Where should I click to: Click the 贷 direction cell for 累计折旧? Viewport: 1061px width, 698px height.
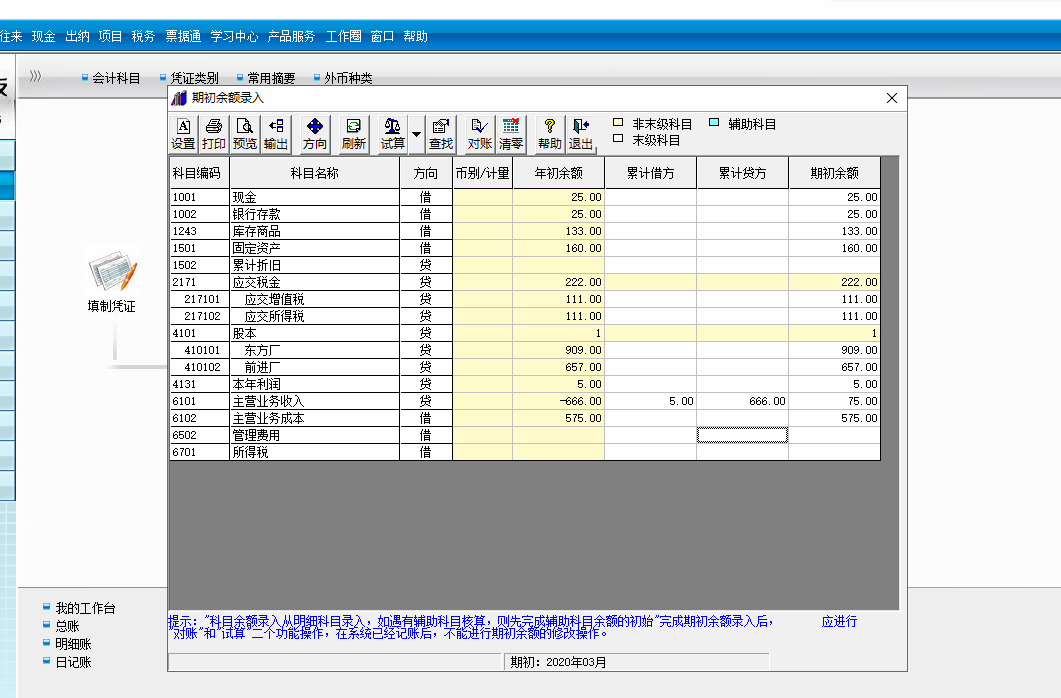point(426,265)
